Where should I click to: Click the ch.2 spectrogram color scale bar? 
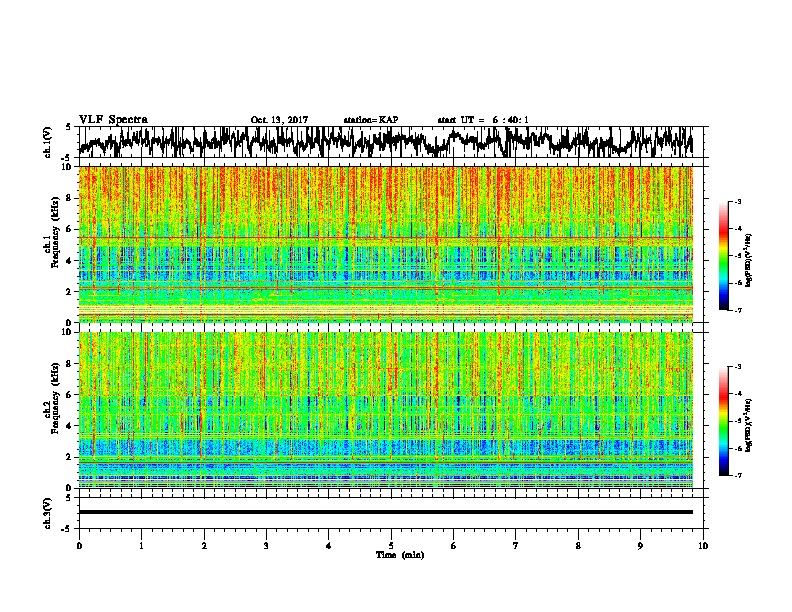point(723,421)
